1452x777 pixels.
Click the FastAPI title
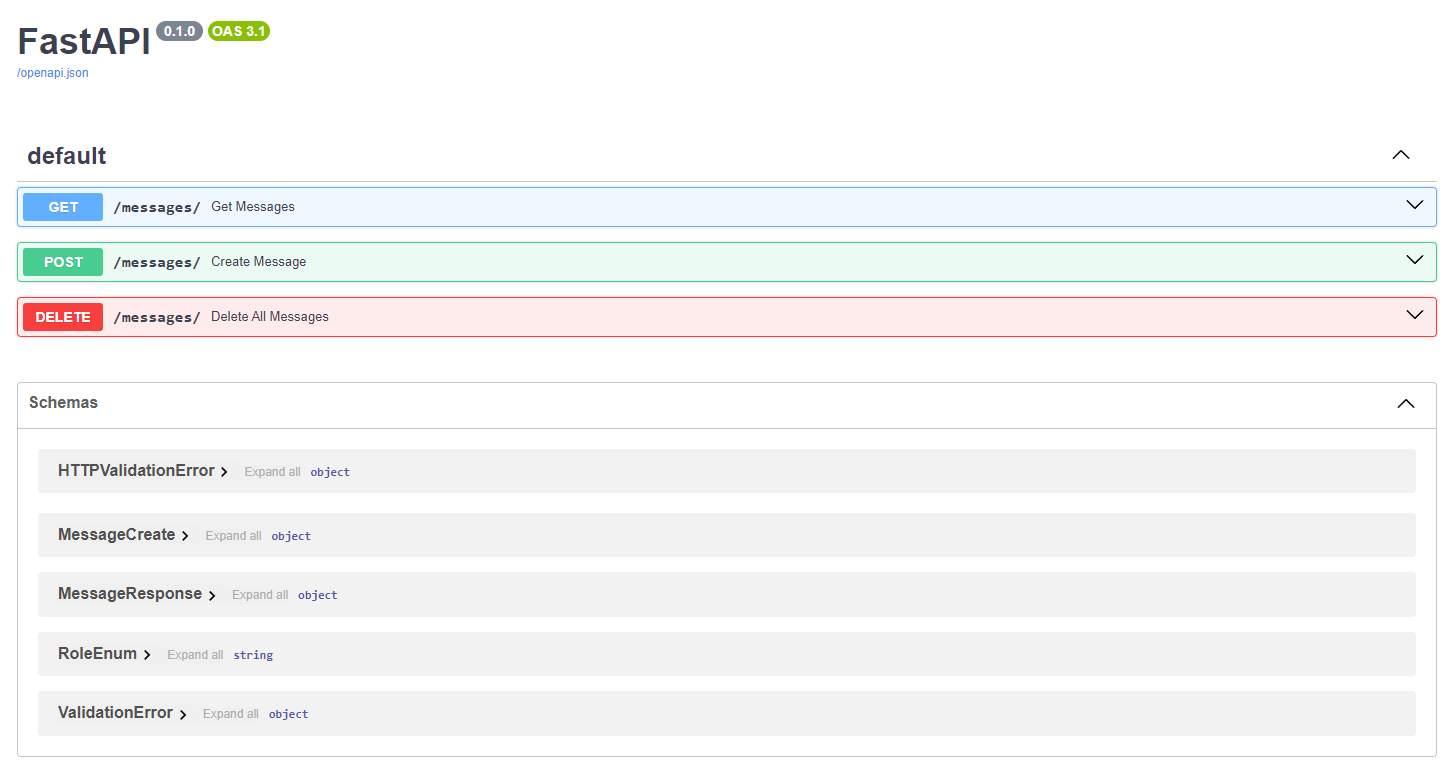coord(84,41)
